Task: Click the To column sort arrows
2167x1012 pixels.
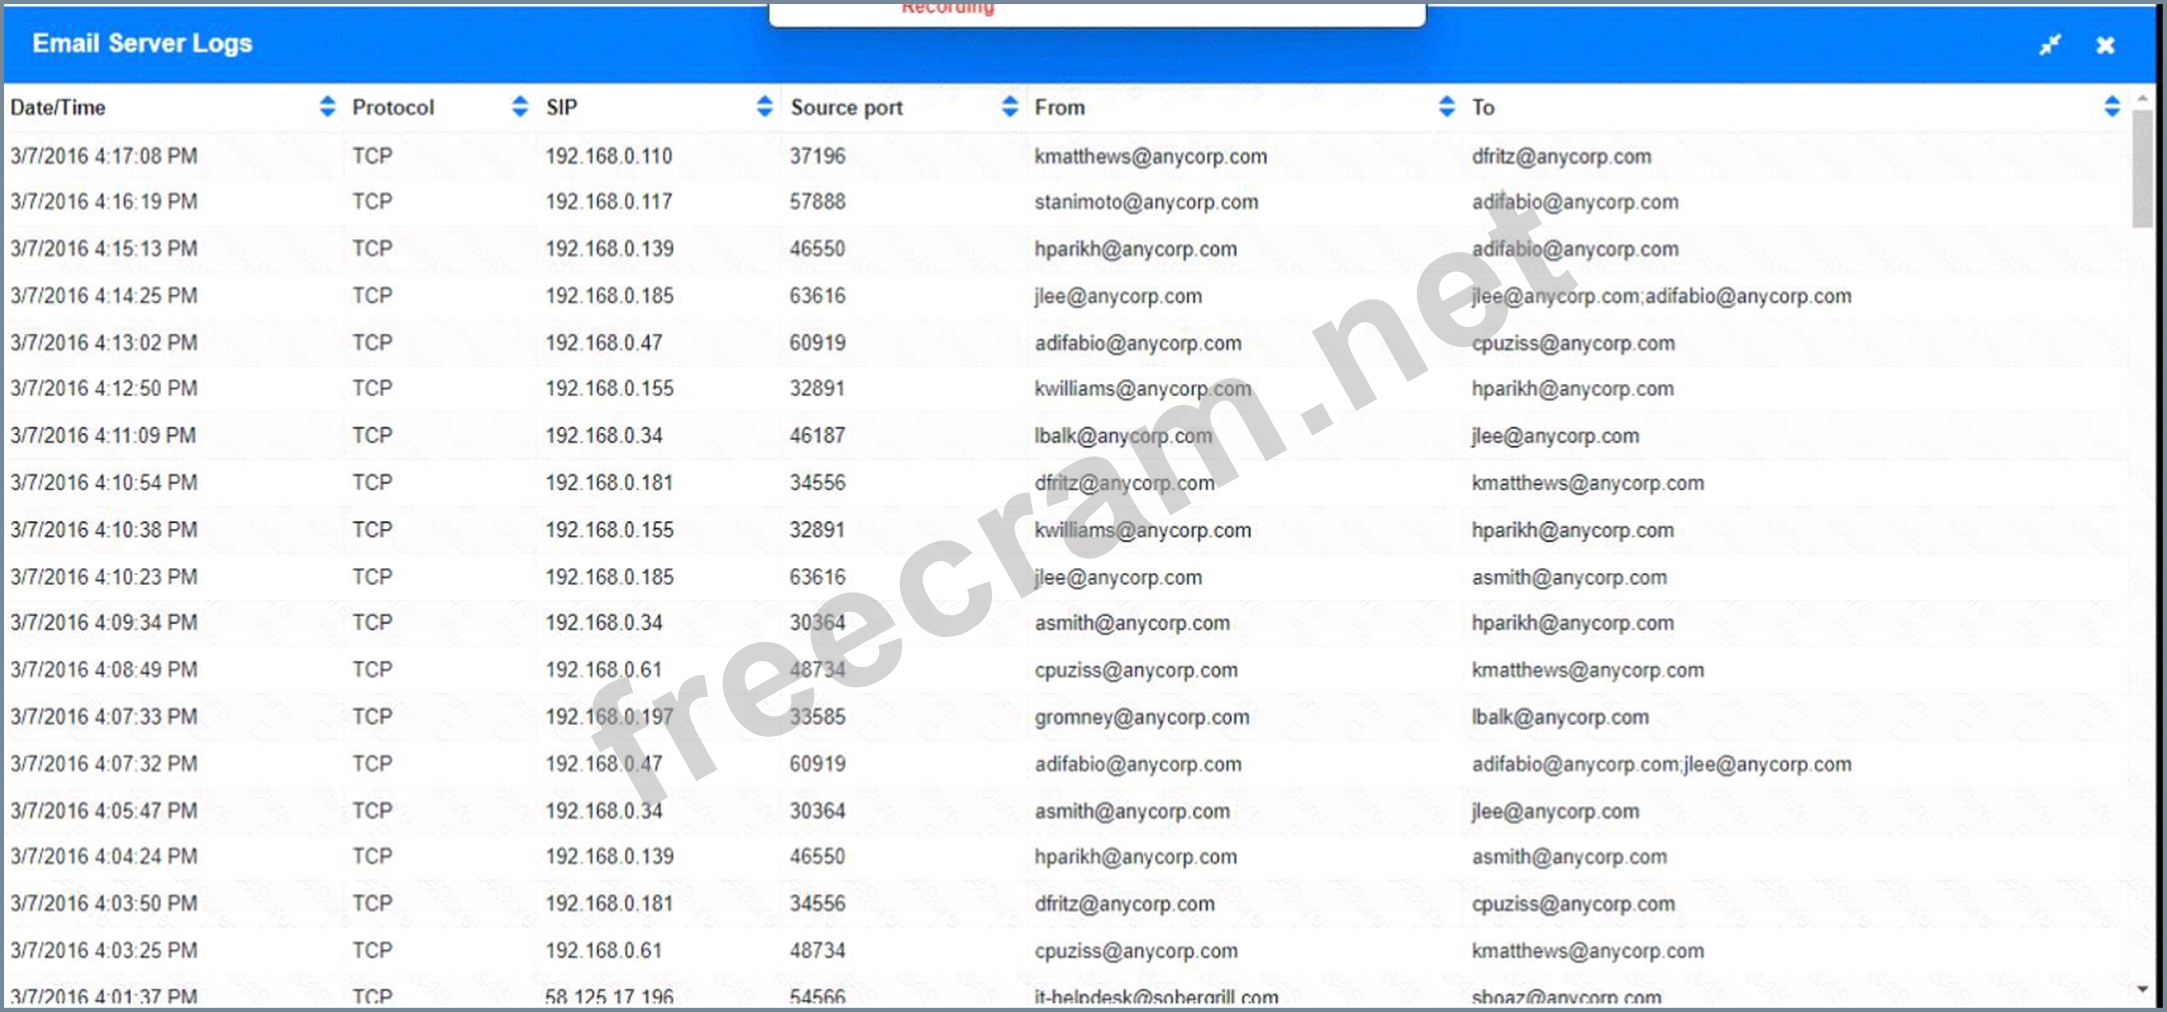Action: point(2111,107)
